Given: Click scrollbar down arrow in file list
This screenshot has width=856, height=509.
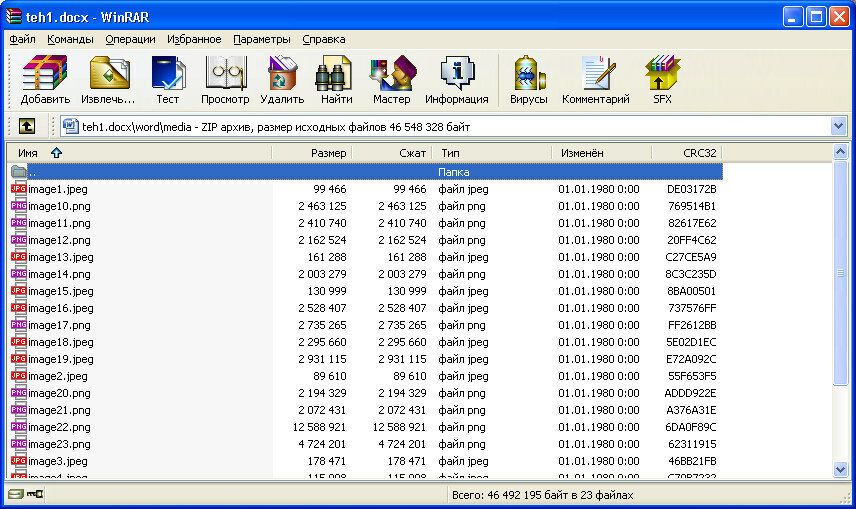Looking at the screenshot, I should point(840,469).
